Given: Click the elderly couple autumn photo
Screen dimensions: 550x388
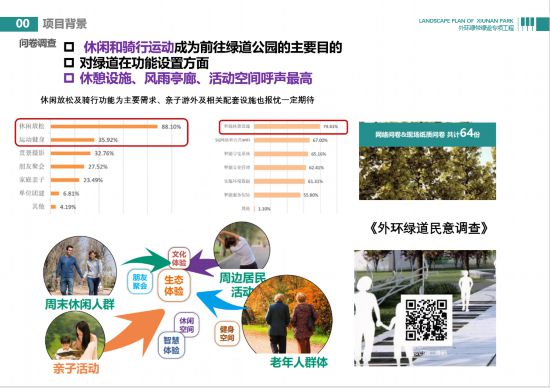Looking at the screenshot, I should point(288,315).
